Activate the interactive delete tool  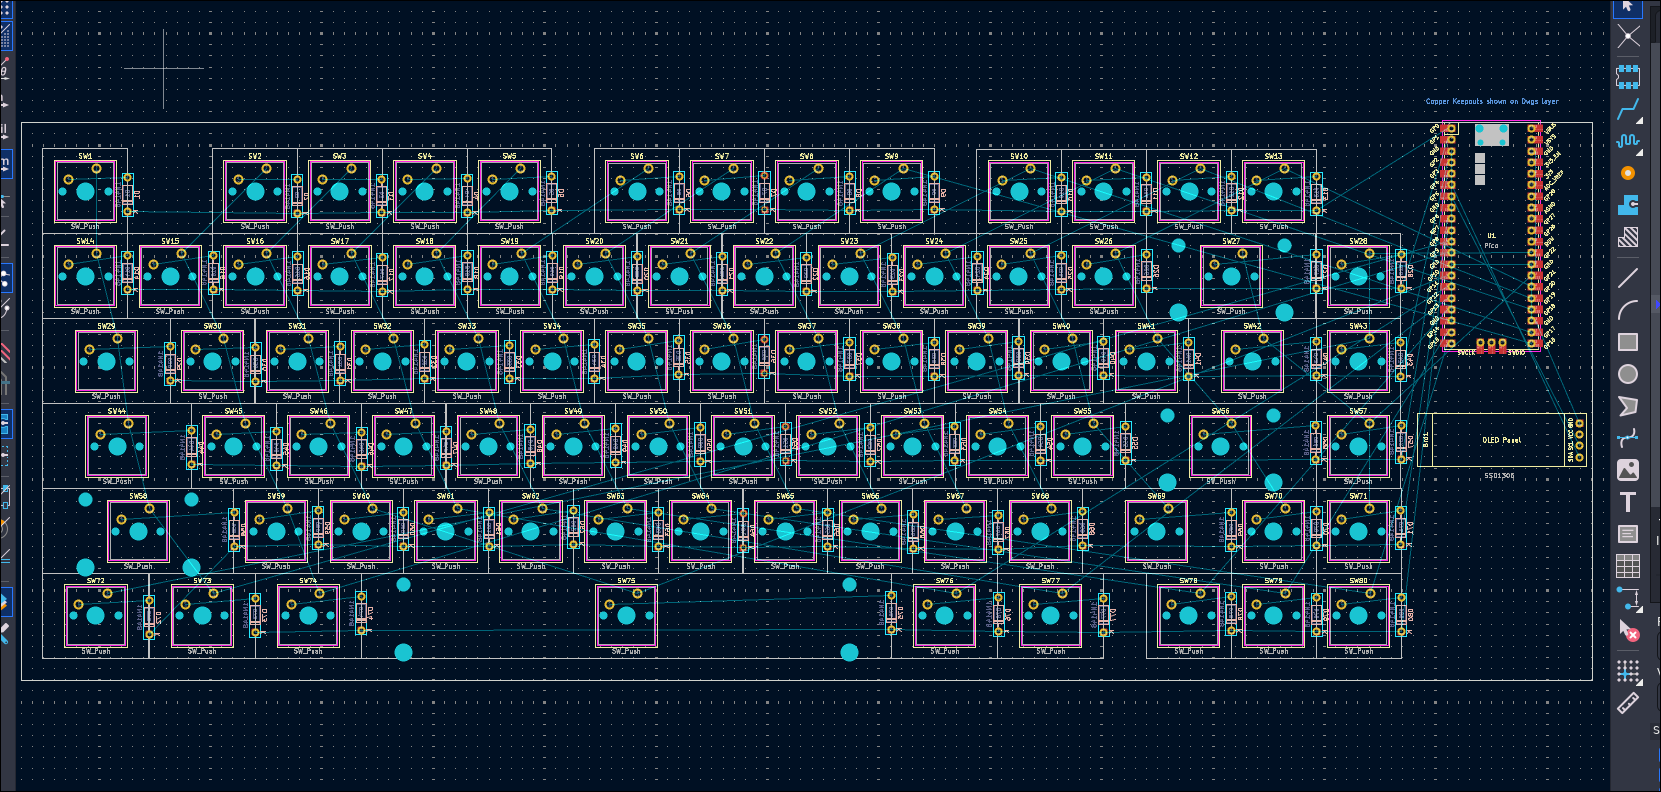[1628, 631]
